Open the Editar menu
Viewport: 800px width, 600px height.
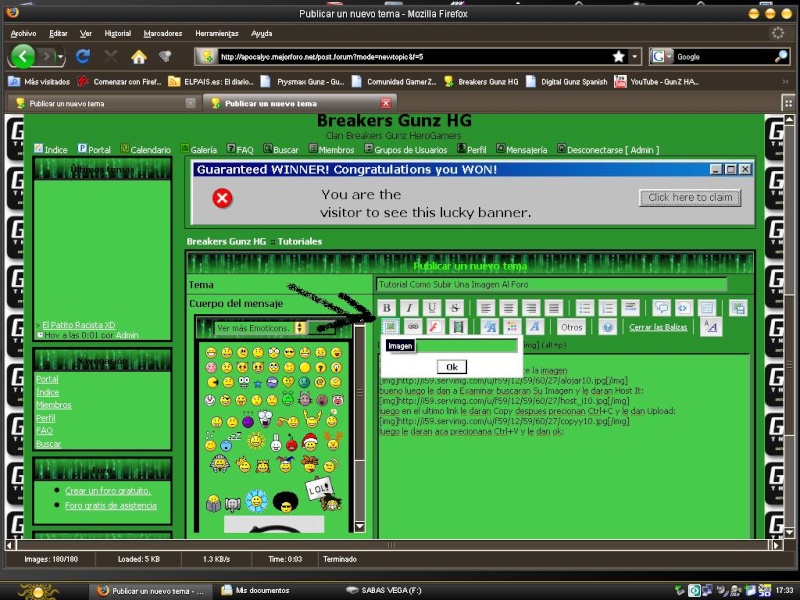pyautogui.click(x=58, y=34)
